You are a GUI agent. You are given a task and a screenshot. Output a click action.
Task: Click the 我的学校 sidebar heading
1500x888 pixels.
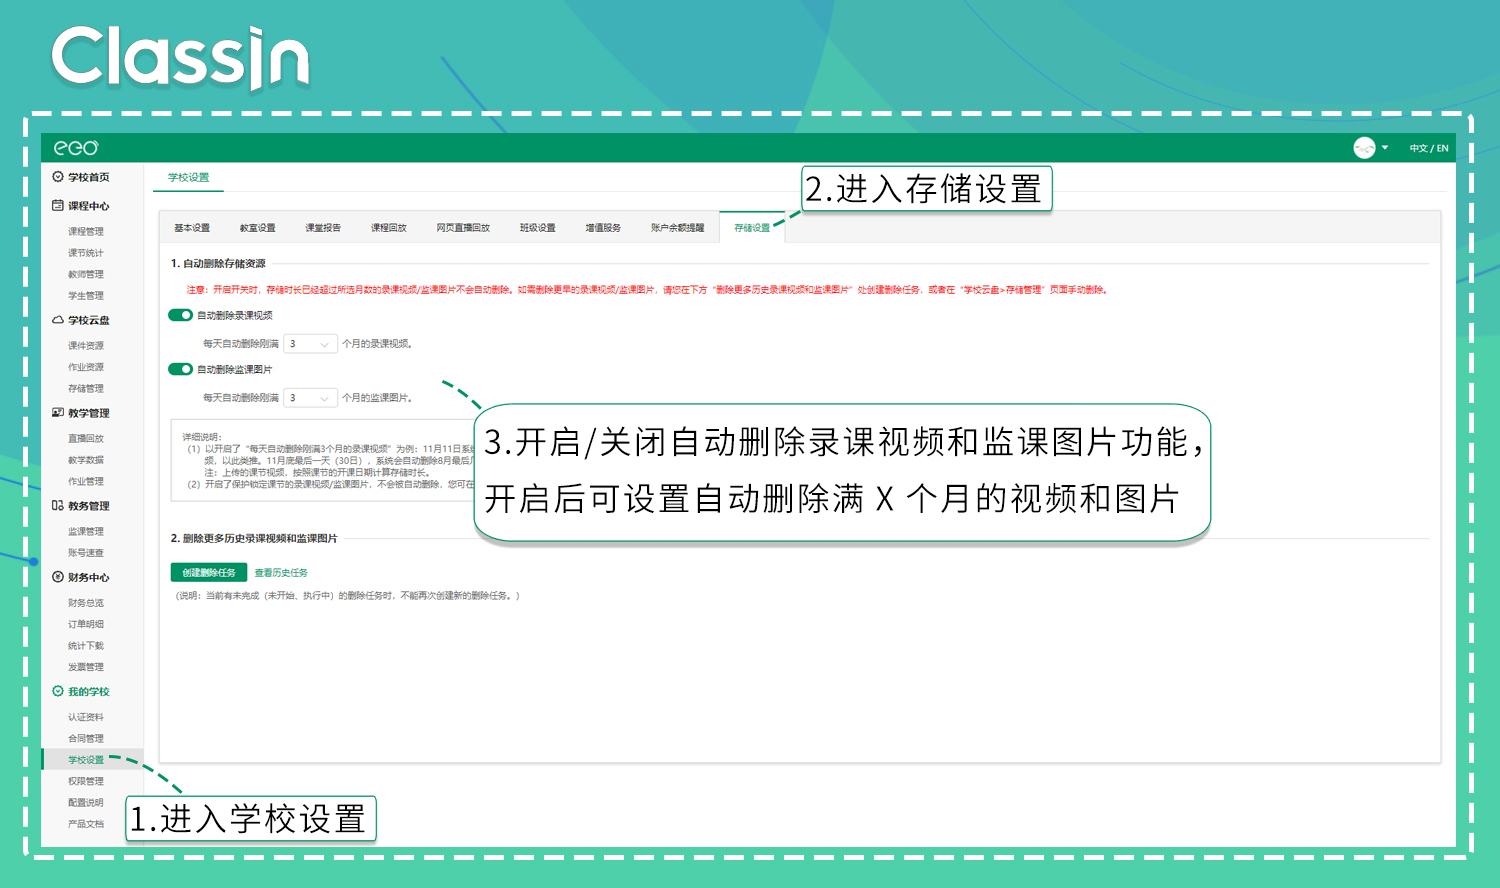pyautogui.click(x=89, y=691)
